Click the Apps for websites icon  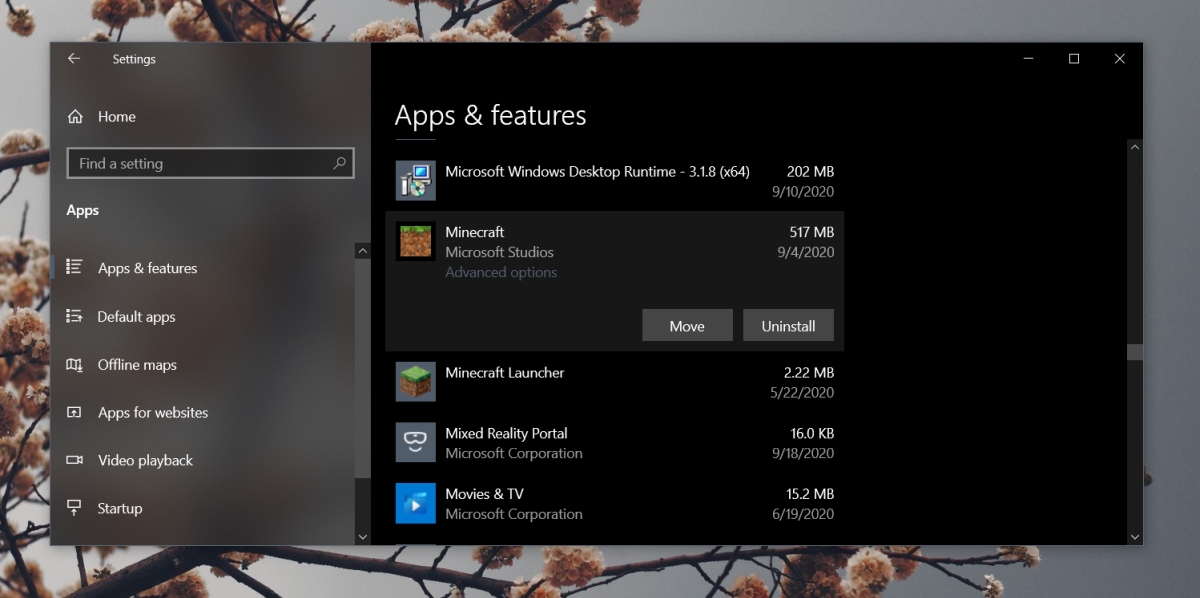[74, 412]
